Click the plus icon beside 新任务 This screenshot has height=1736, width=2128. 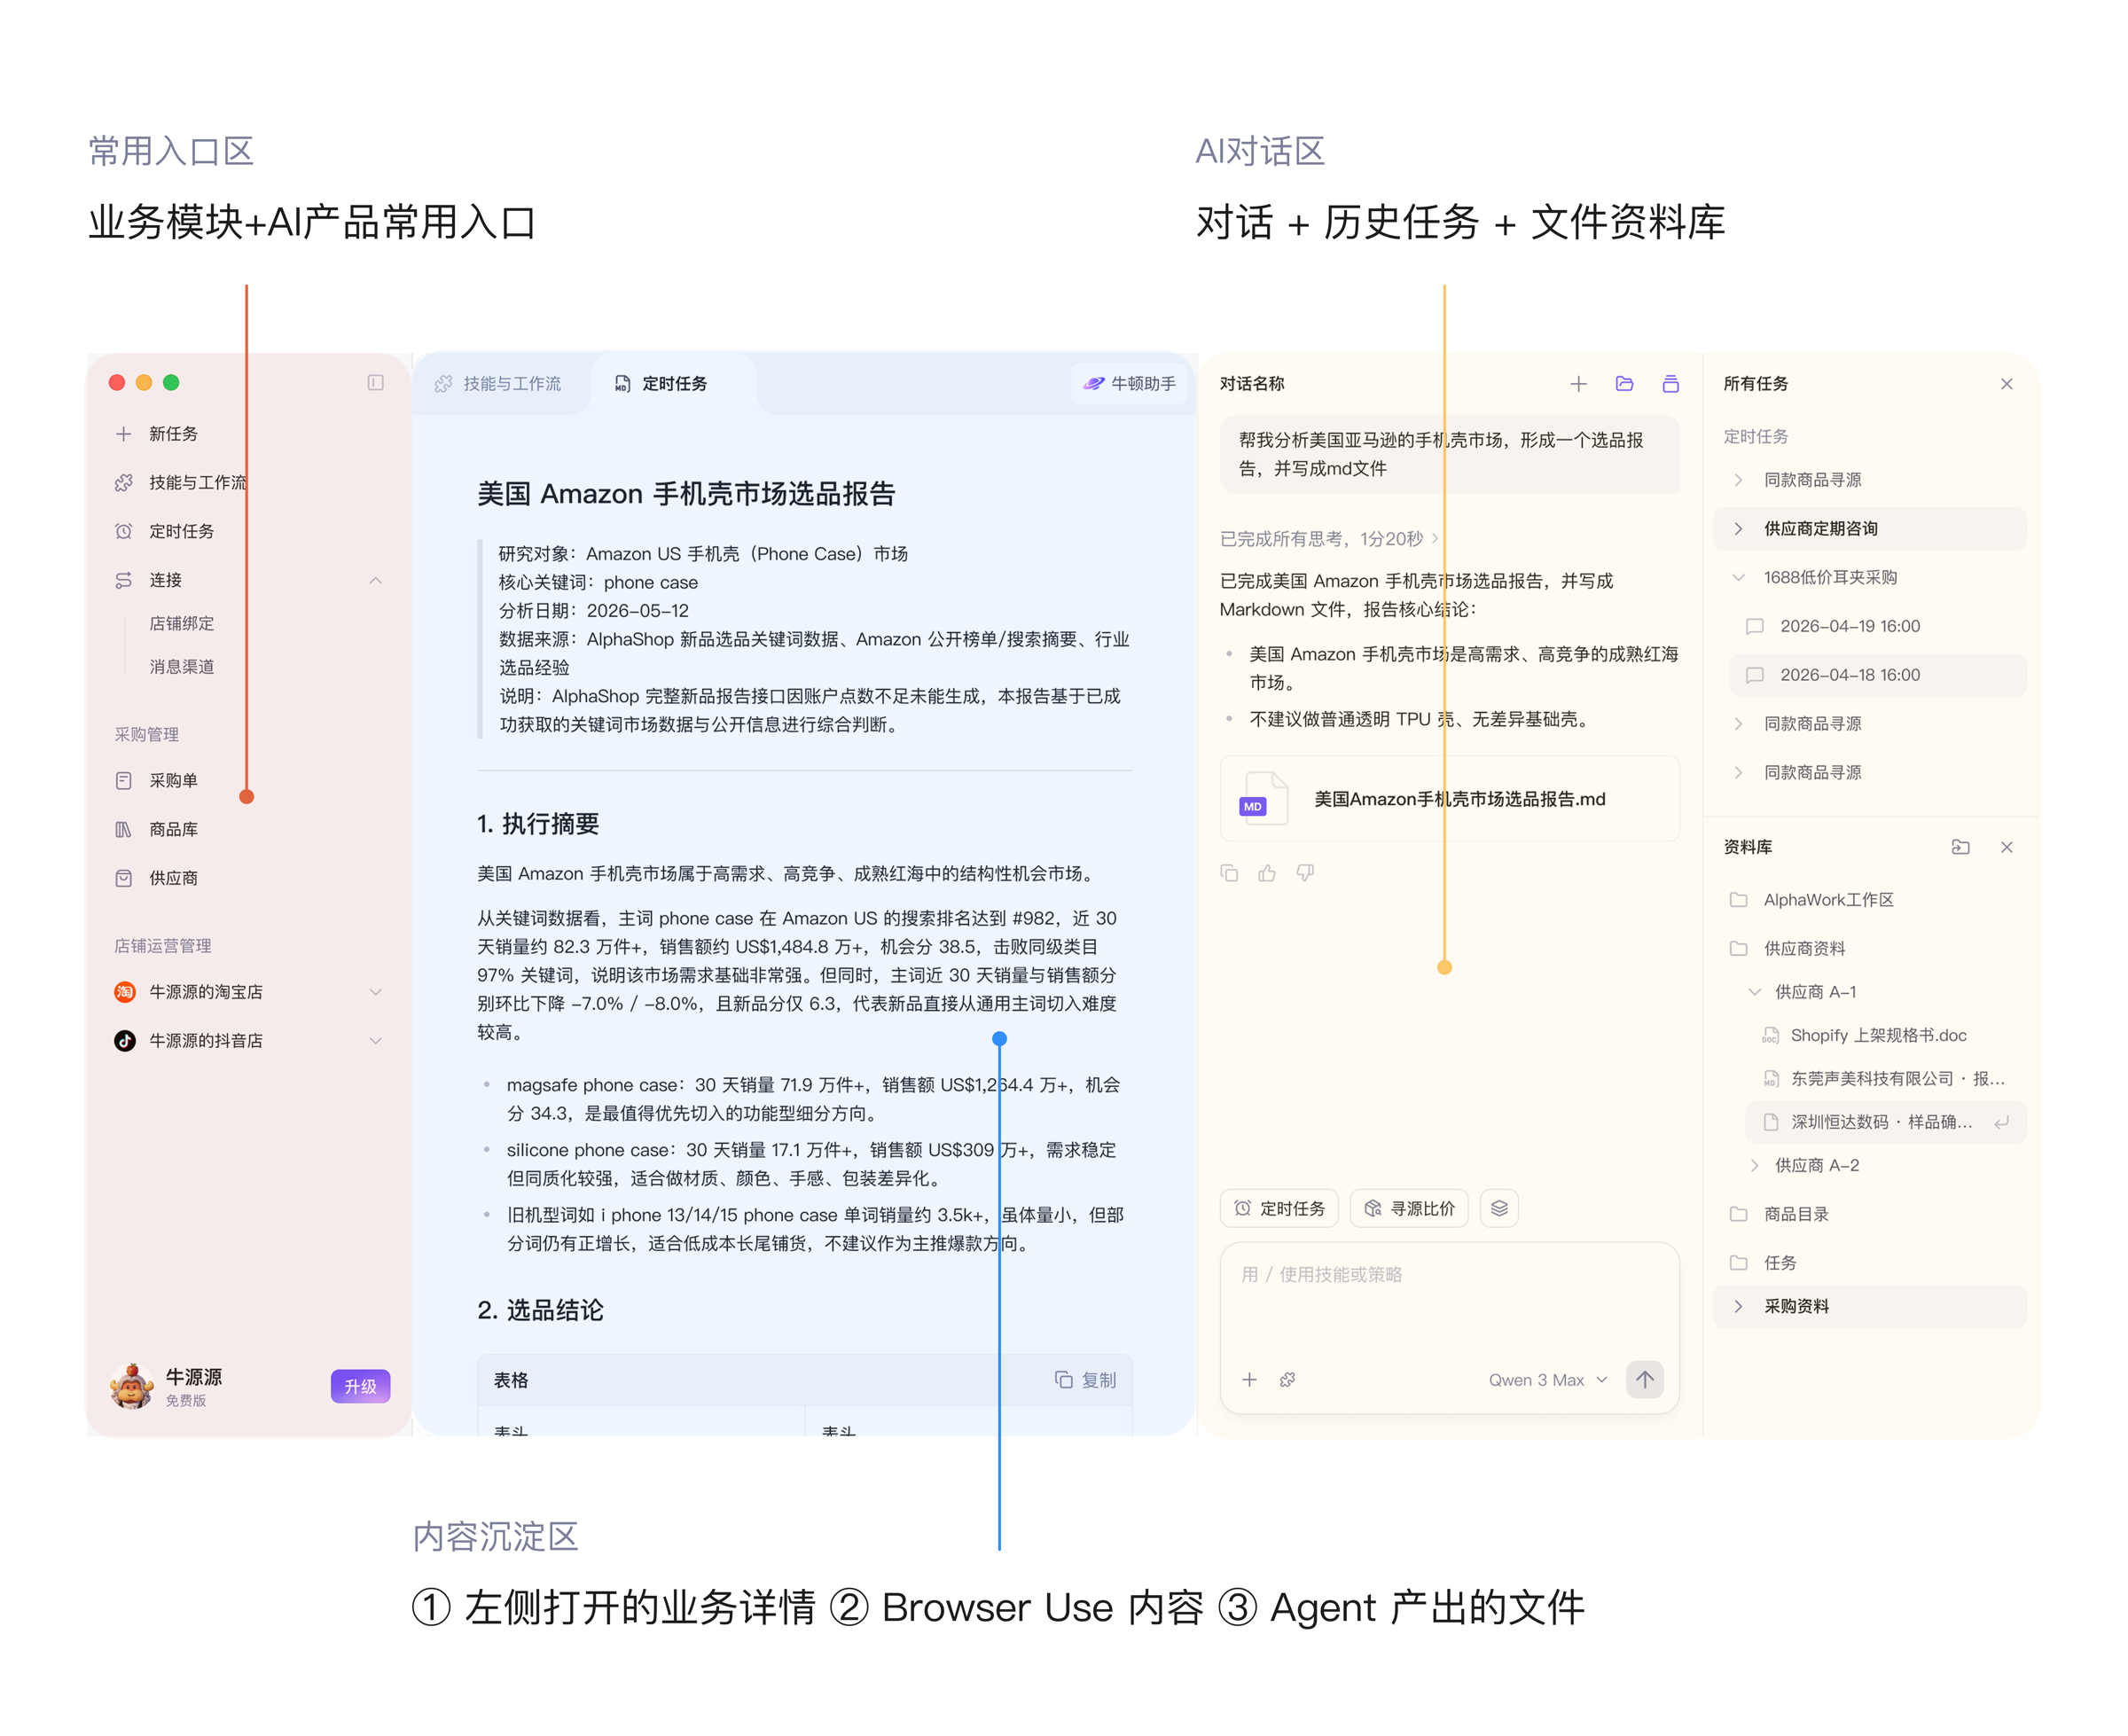click(123, 434)
